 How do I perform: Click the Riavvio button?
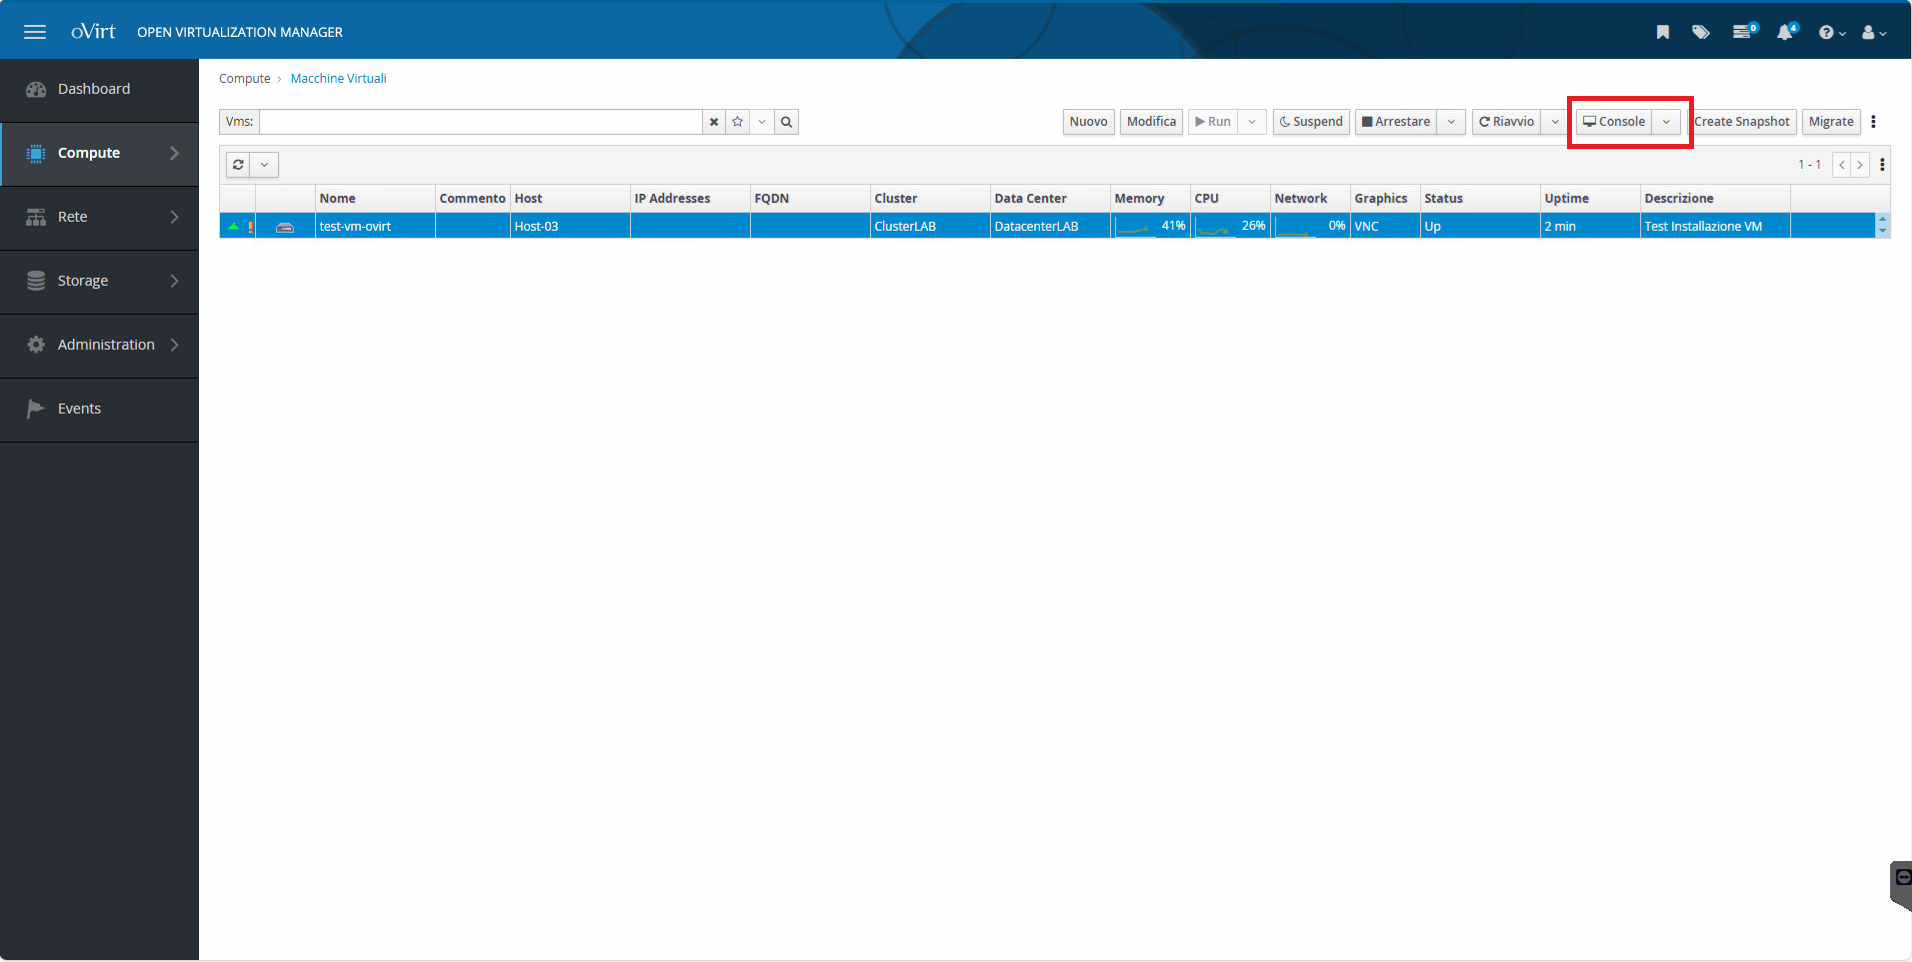point(1506,122)
